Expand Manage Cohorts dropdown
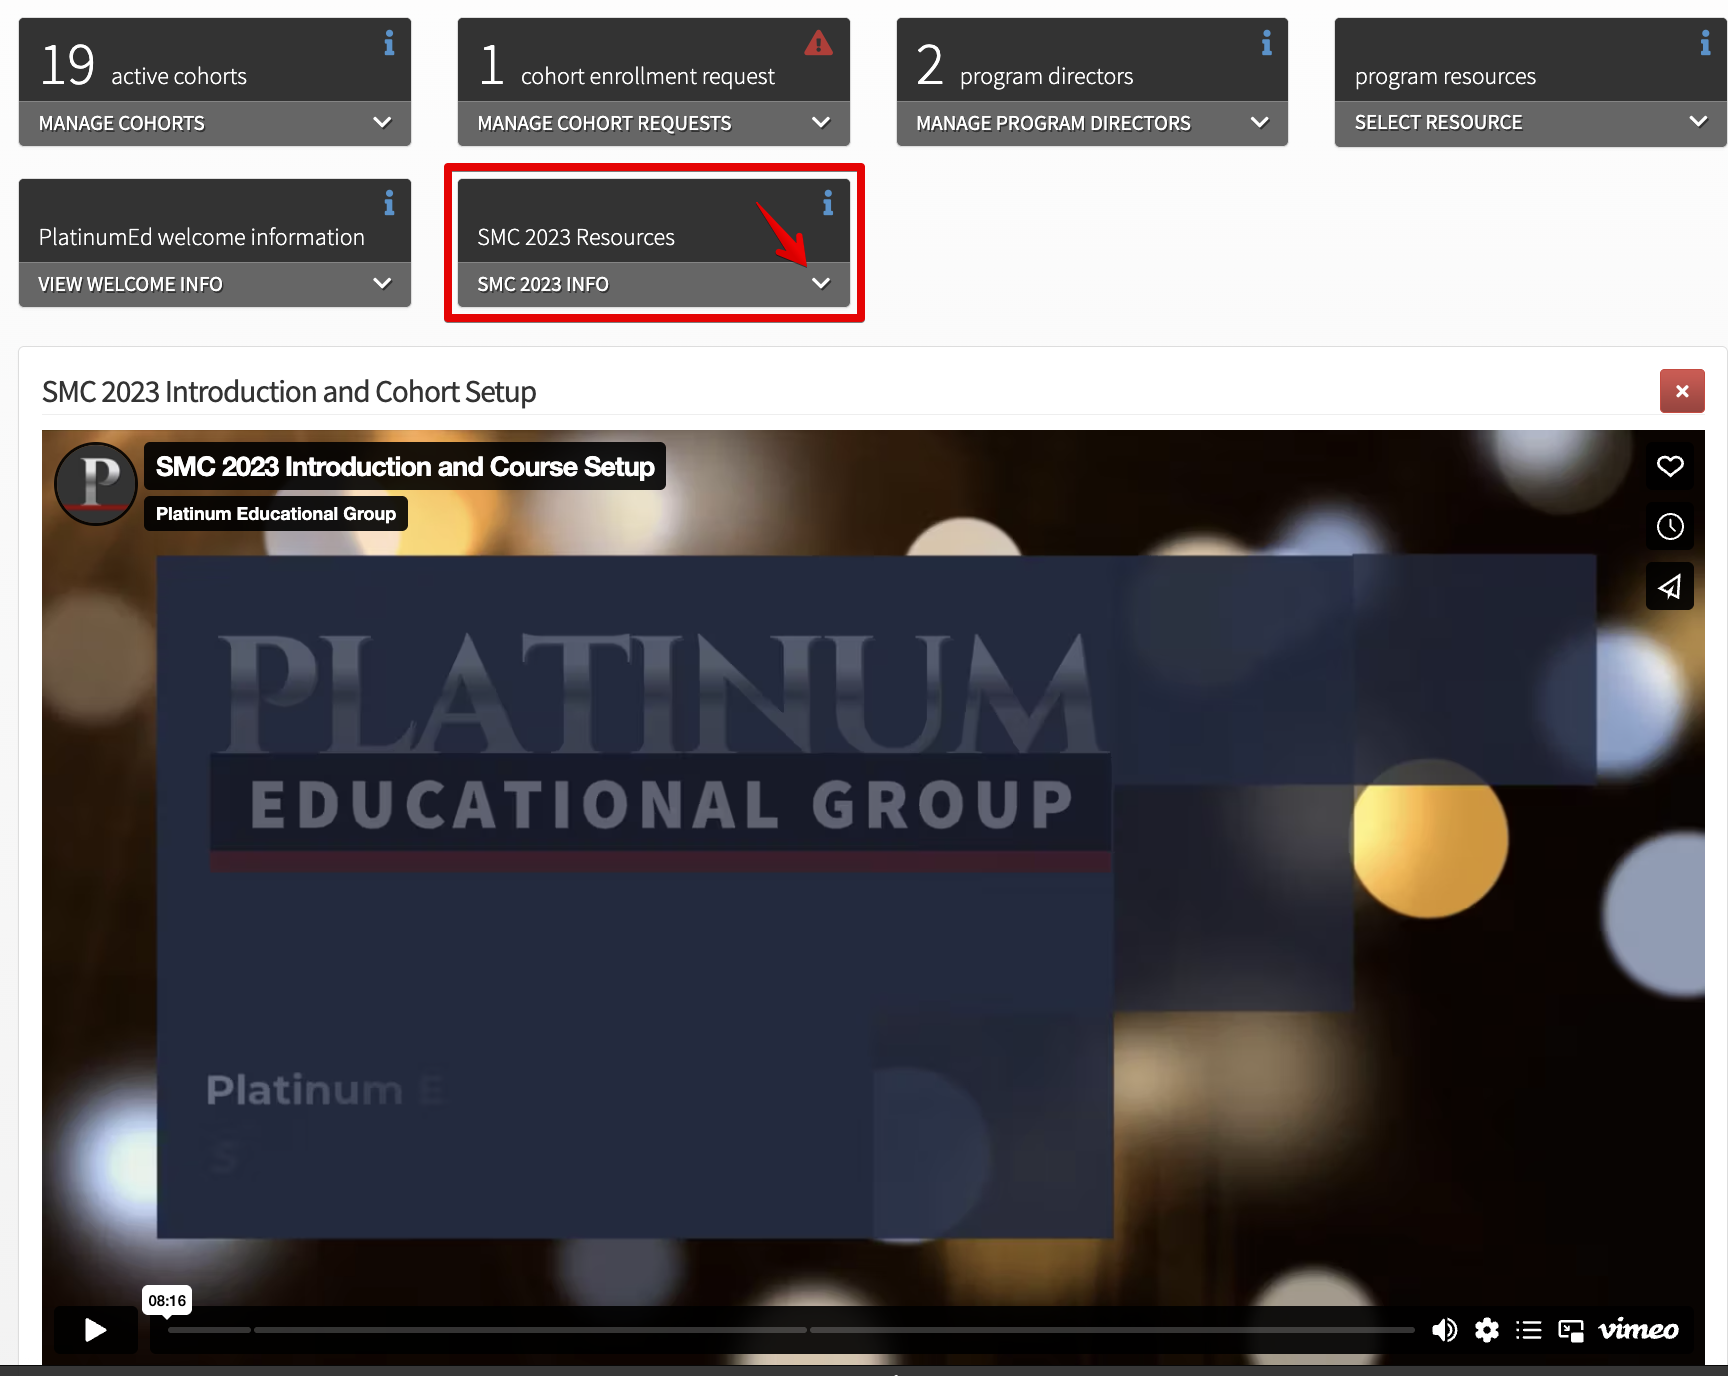1728x1376 pixels. (215, 123)
